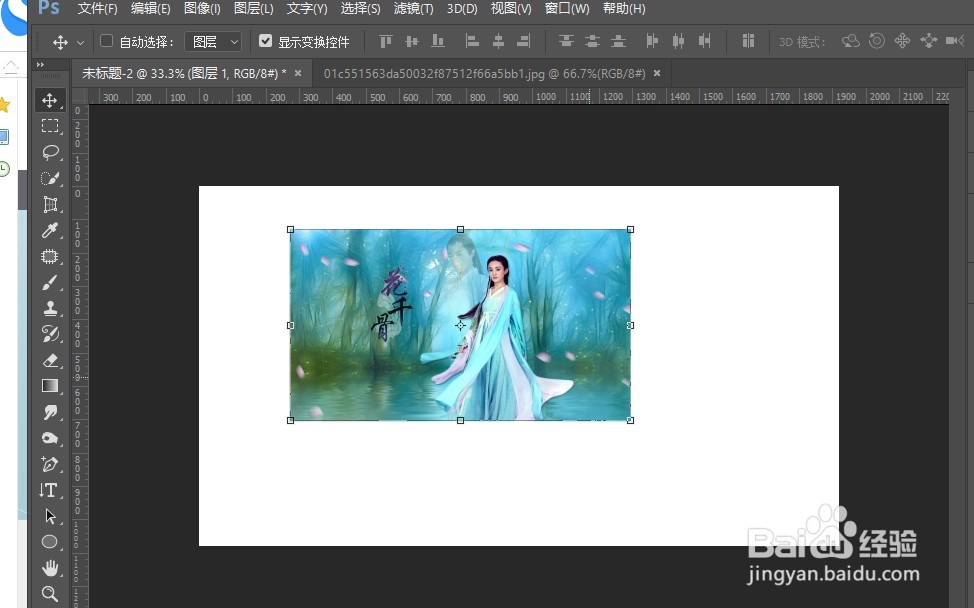This screenshot has height=608, width=974.
Task: Click Distribute horizontal centers icon
Action: coord(678,42)
